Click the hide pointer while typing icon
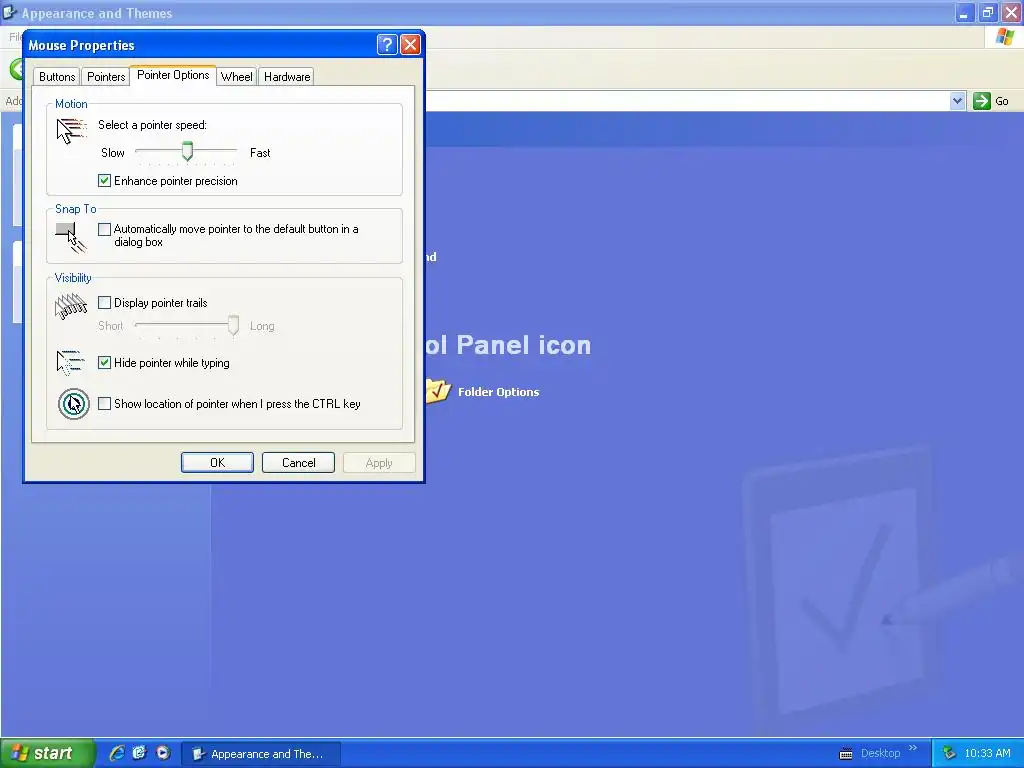The width and height of the screenshot is (1024, 768). [x=71, y=363]
